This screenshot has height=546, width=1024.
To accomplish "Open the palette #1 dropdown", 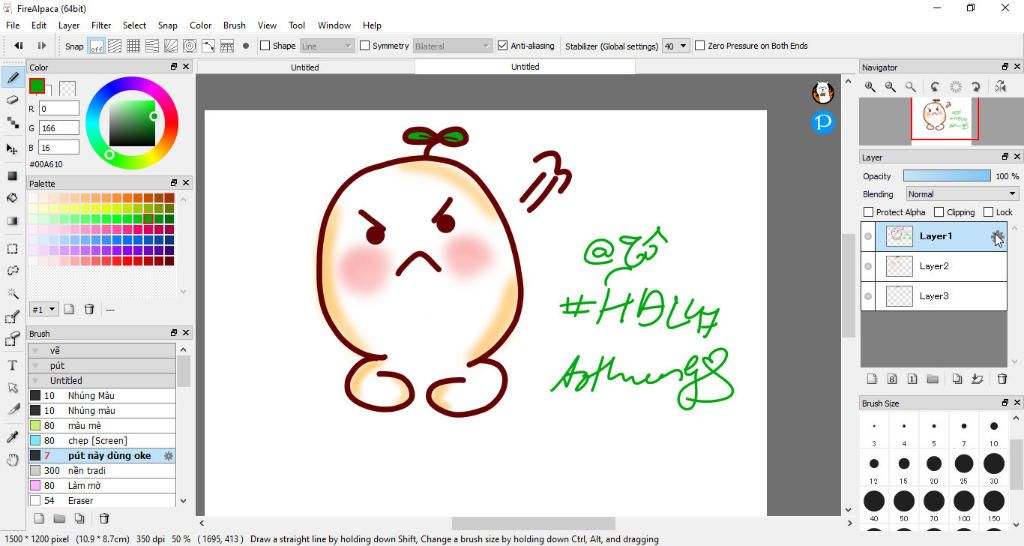I will pyautogui.click(x=44, y=310).
